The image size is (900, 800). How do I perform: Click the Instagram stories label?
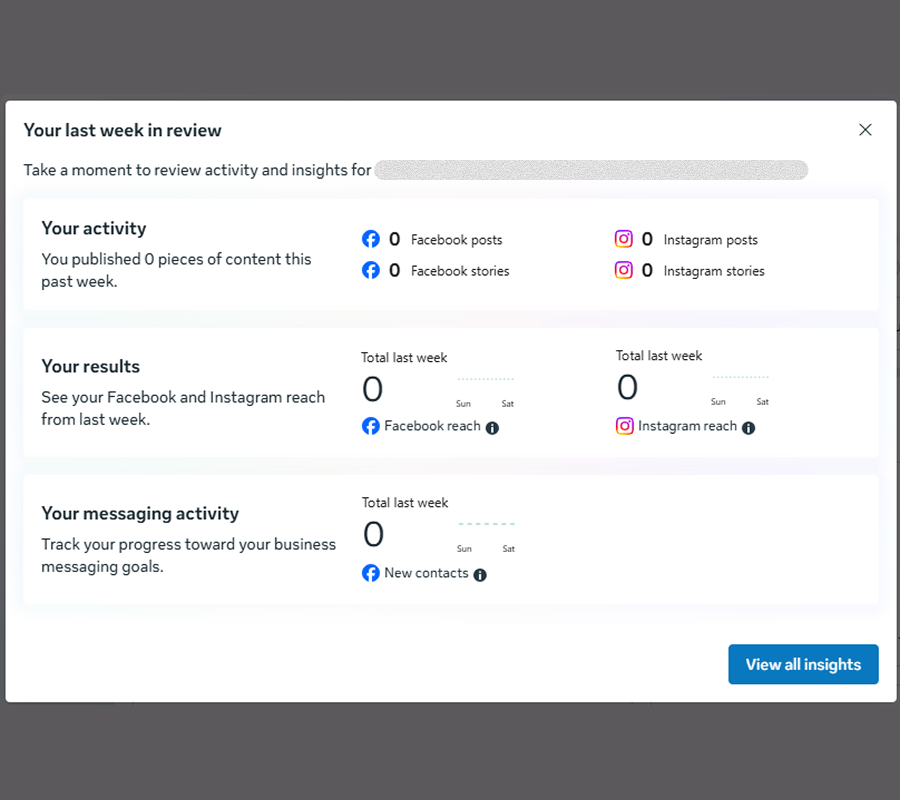[x=714, y=270]
